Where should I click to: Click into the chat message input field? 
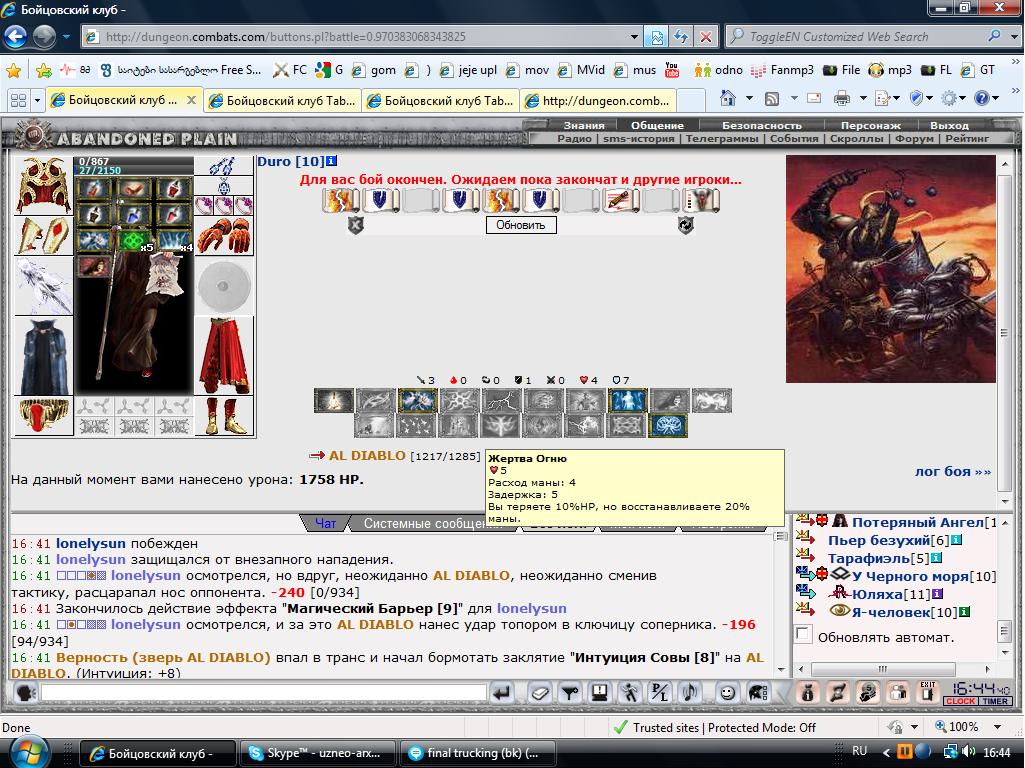pyautogui.click(x=263, y=693)
